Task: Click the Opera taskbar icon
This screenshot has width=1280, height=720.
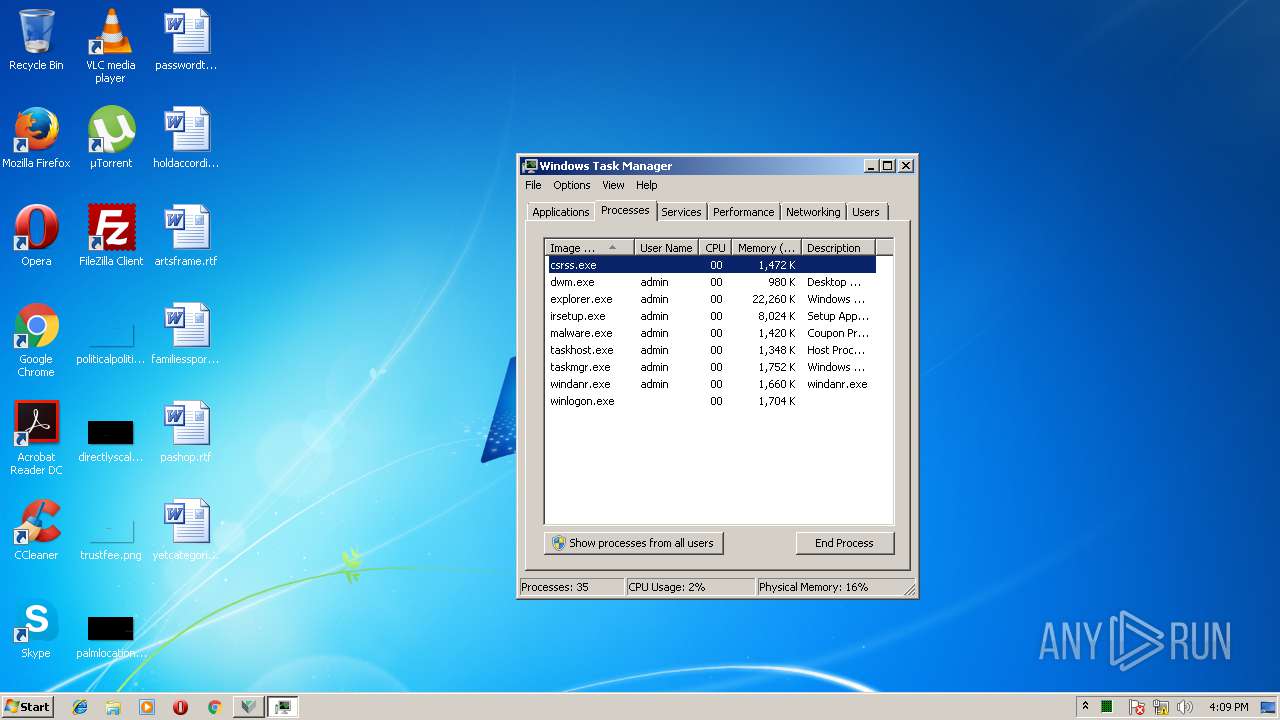Action: point(180,707)
